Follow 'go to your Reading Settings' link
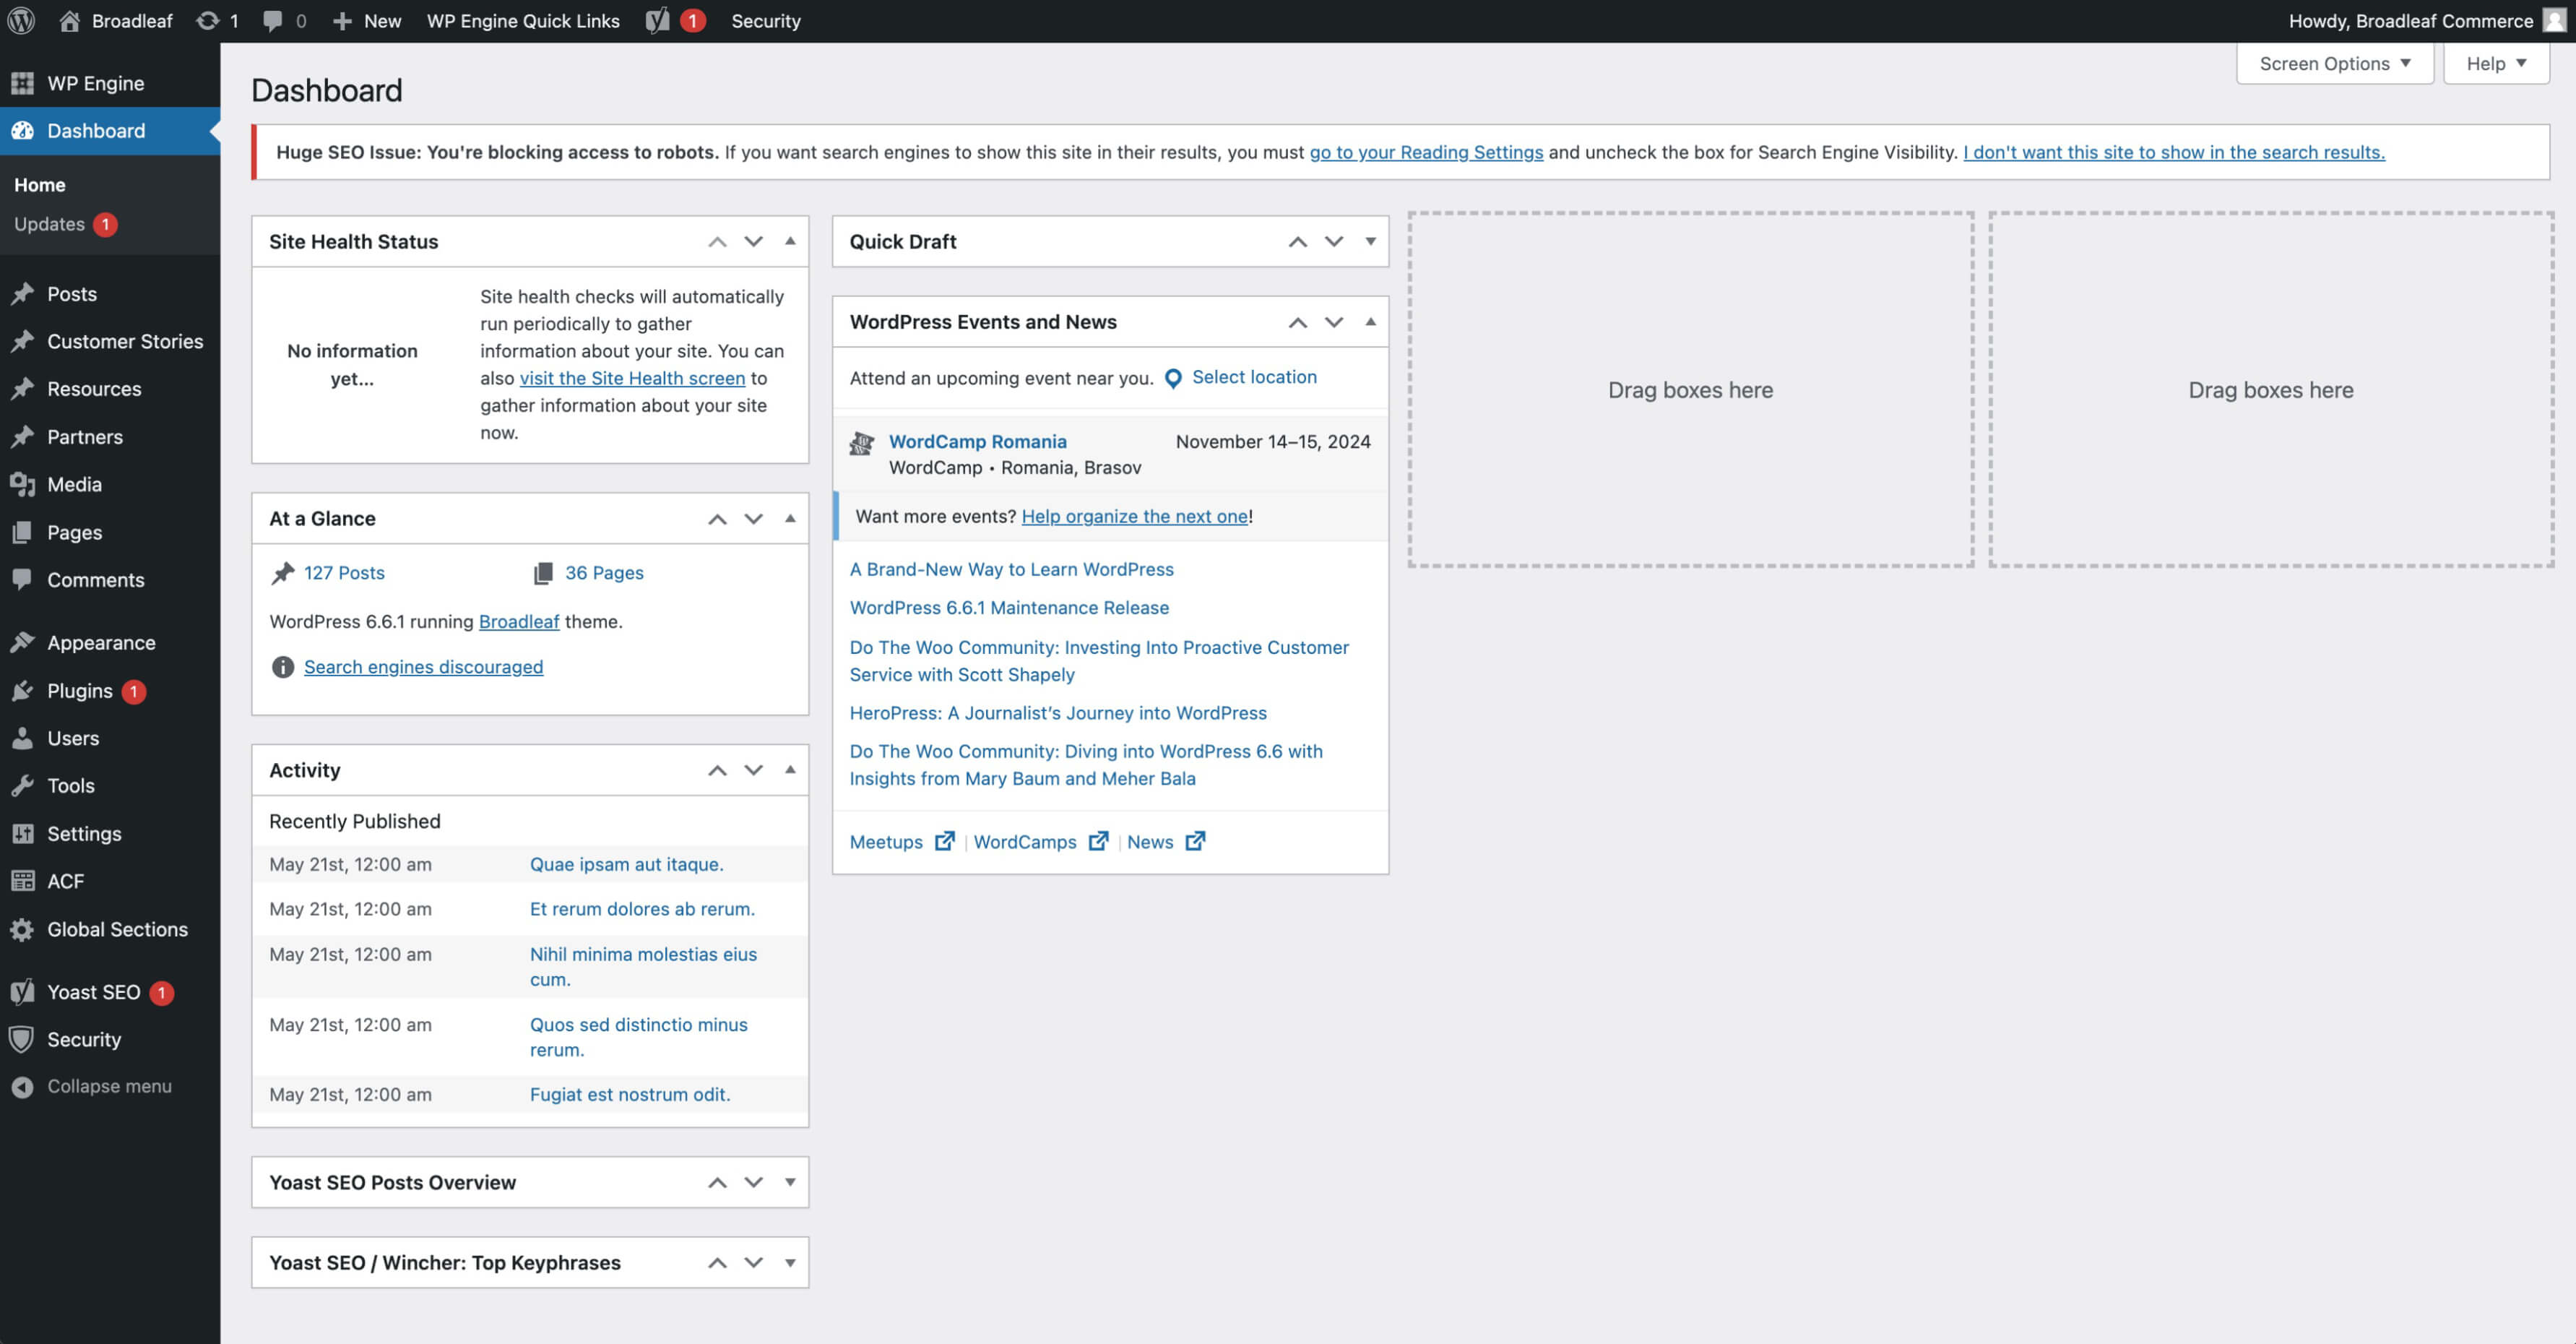 point(1426,152)
